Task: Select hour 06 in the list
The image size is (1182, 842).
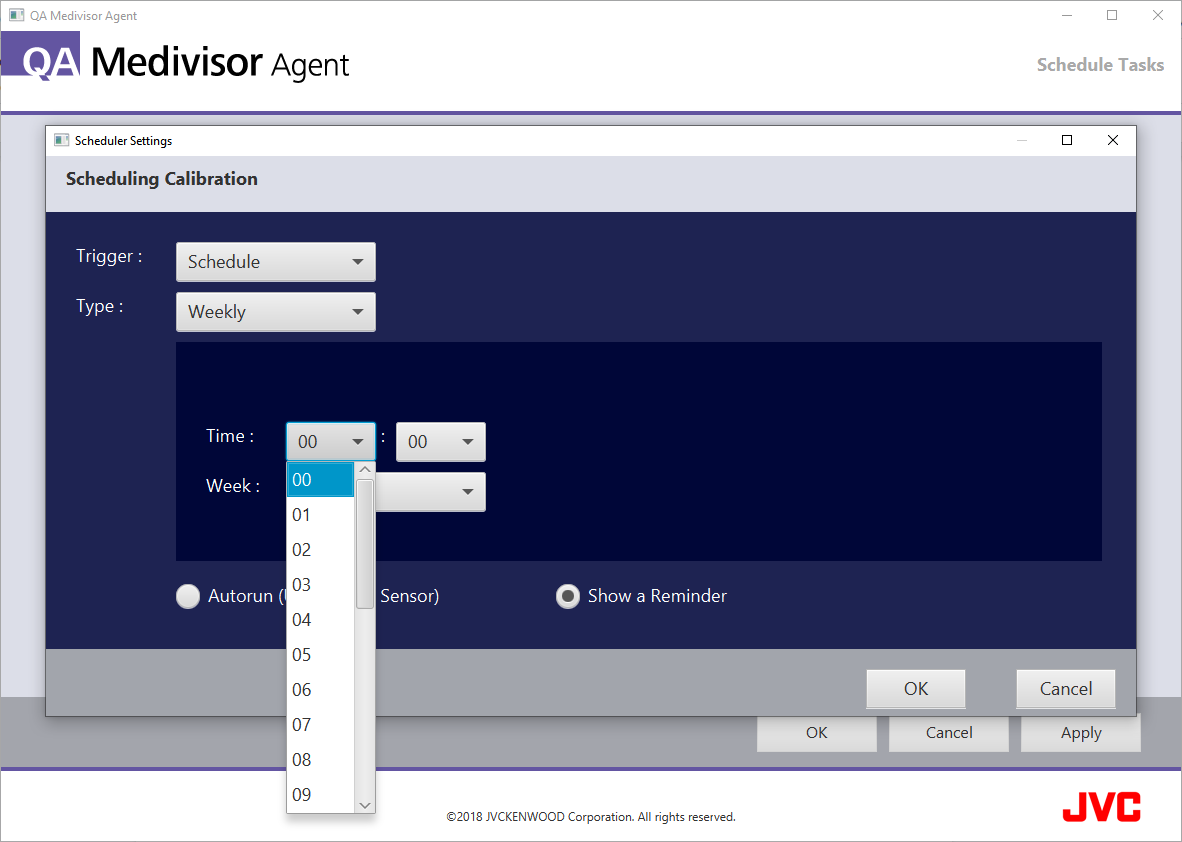Action: tap(320, 690)
